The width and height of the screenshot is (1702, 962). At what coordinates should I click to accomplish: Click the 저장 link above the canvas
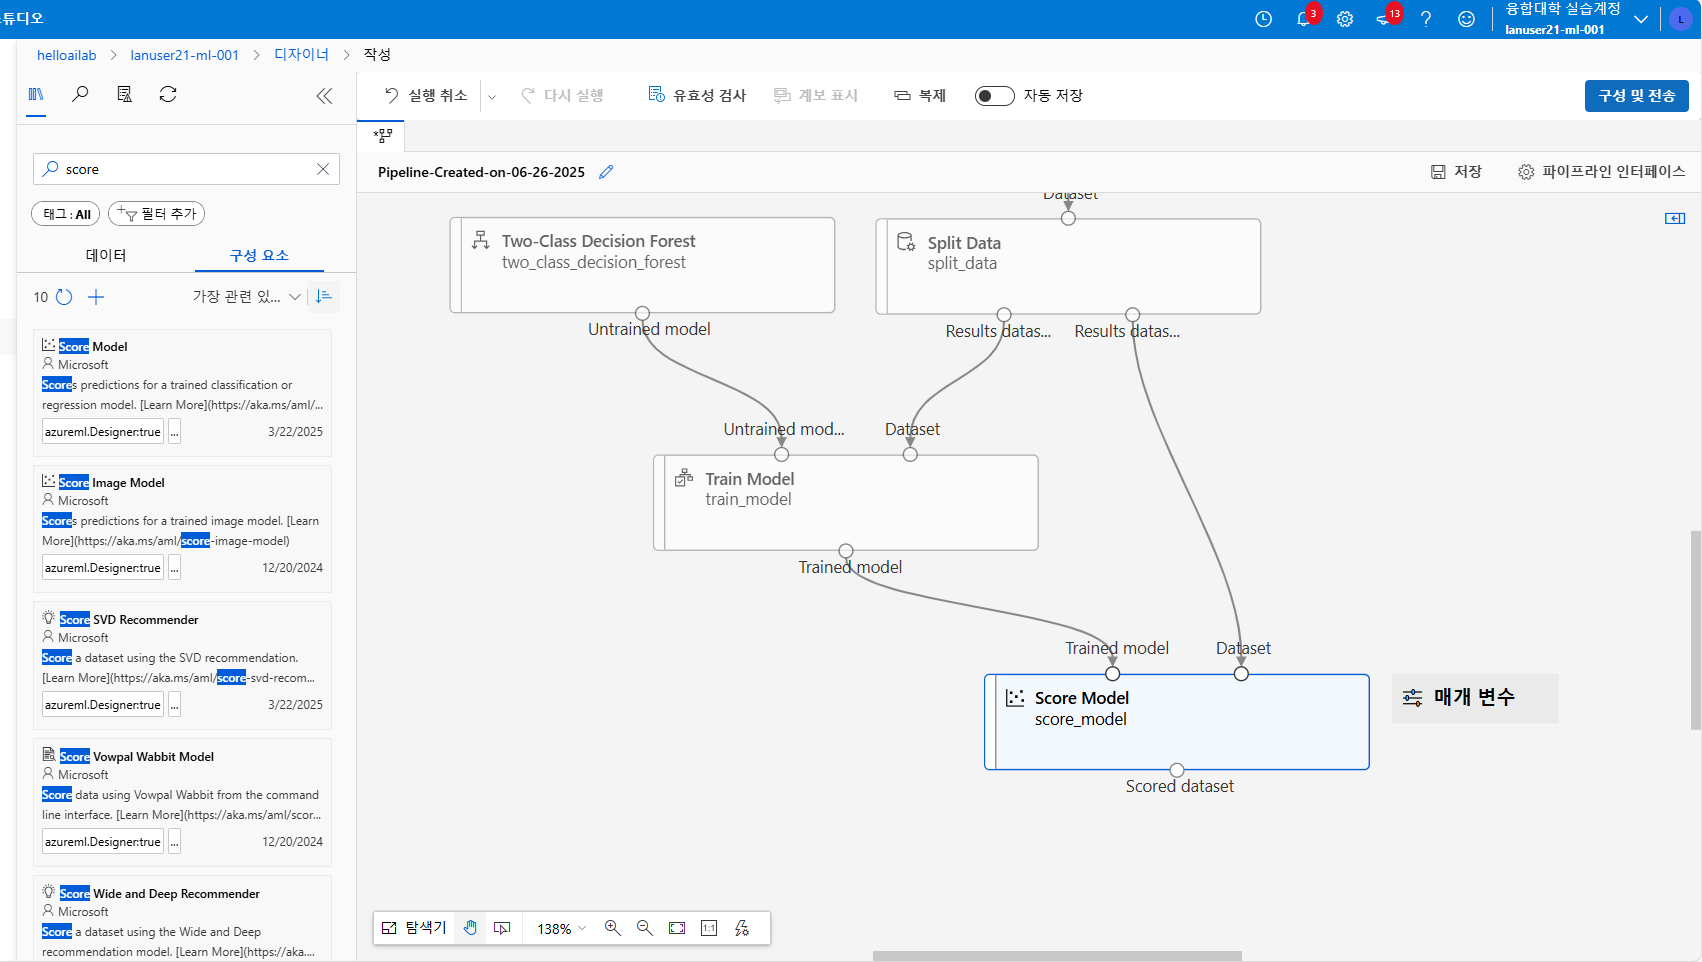1457,171
